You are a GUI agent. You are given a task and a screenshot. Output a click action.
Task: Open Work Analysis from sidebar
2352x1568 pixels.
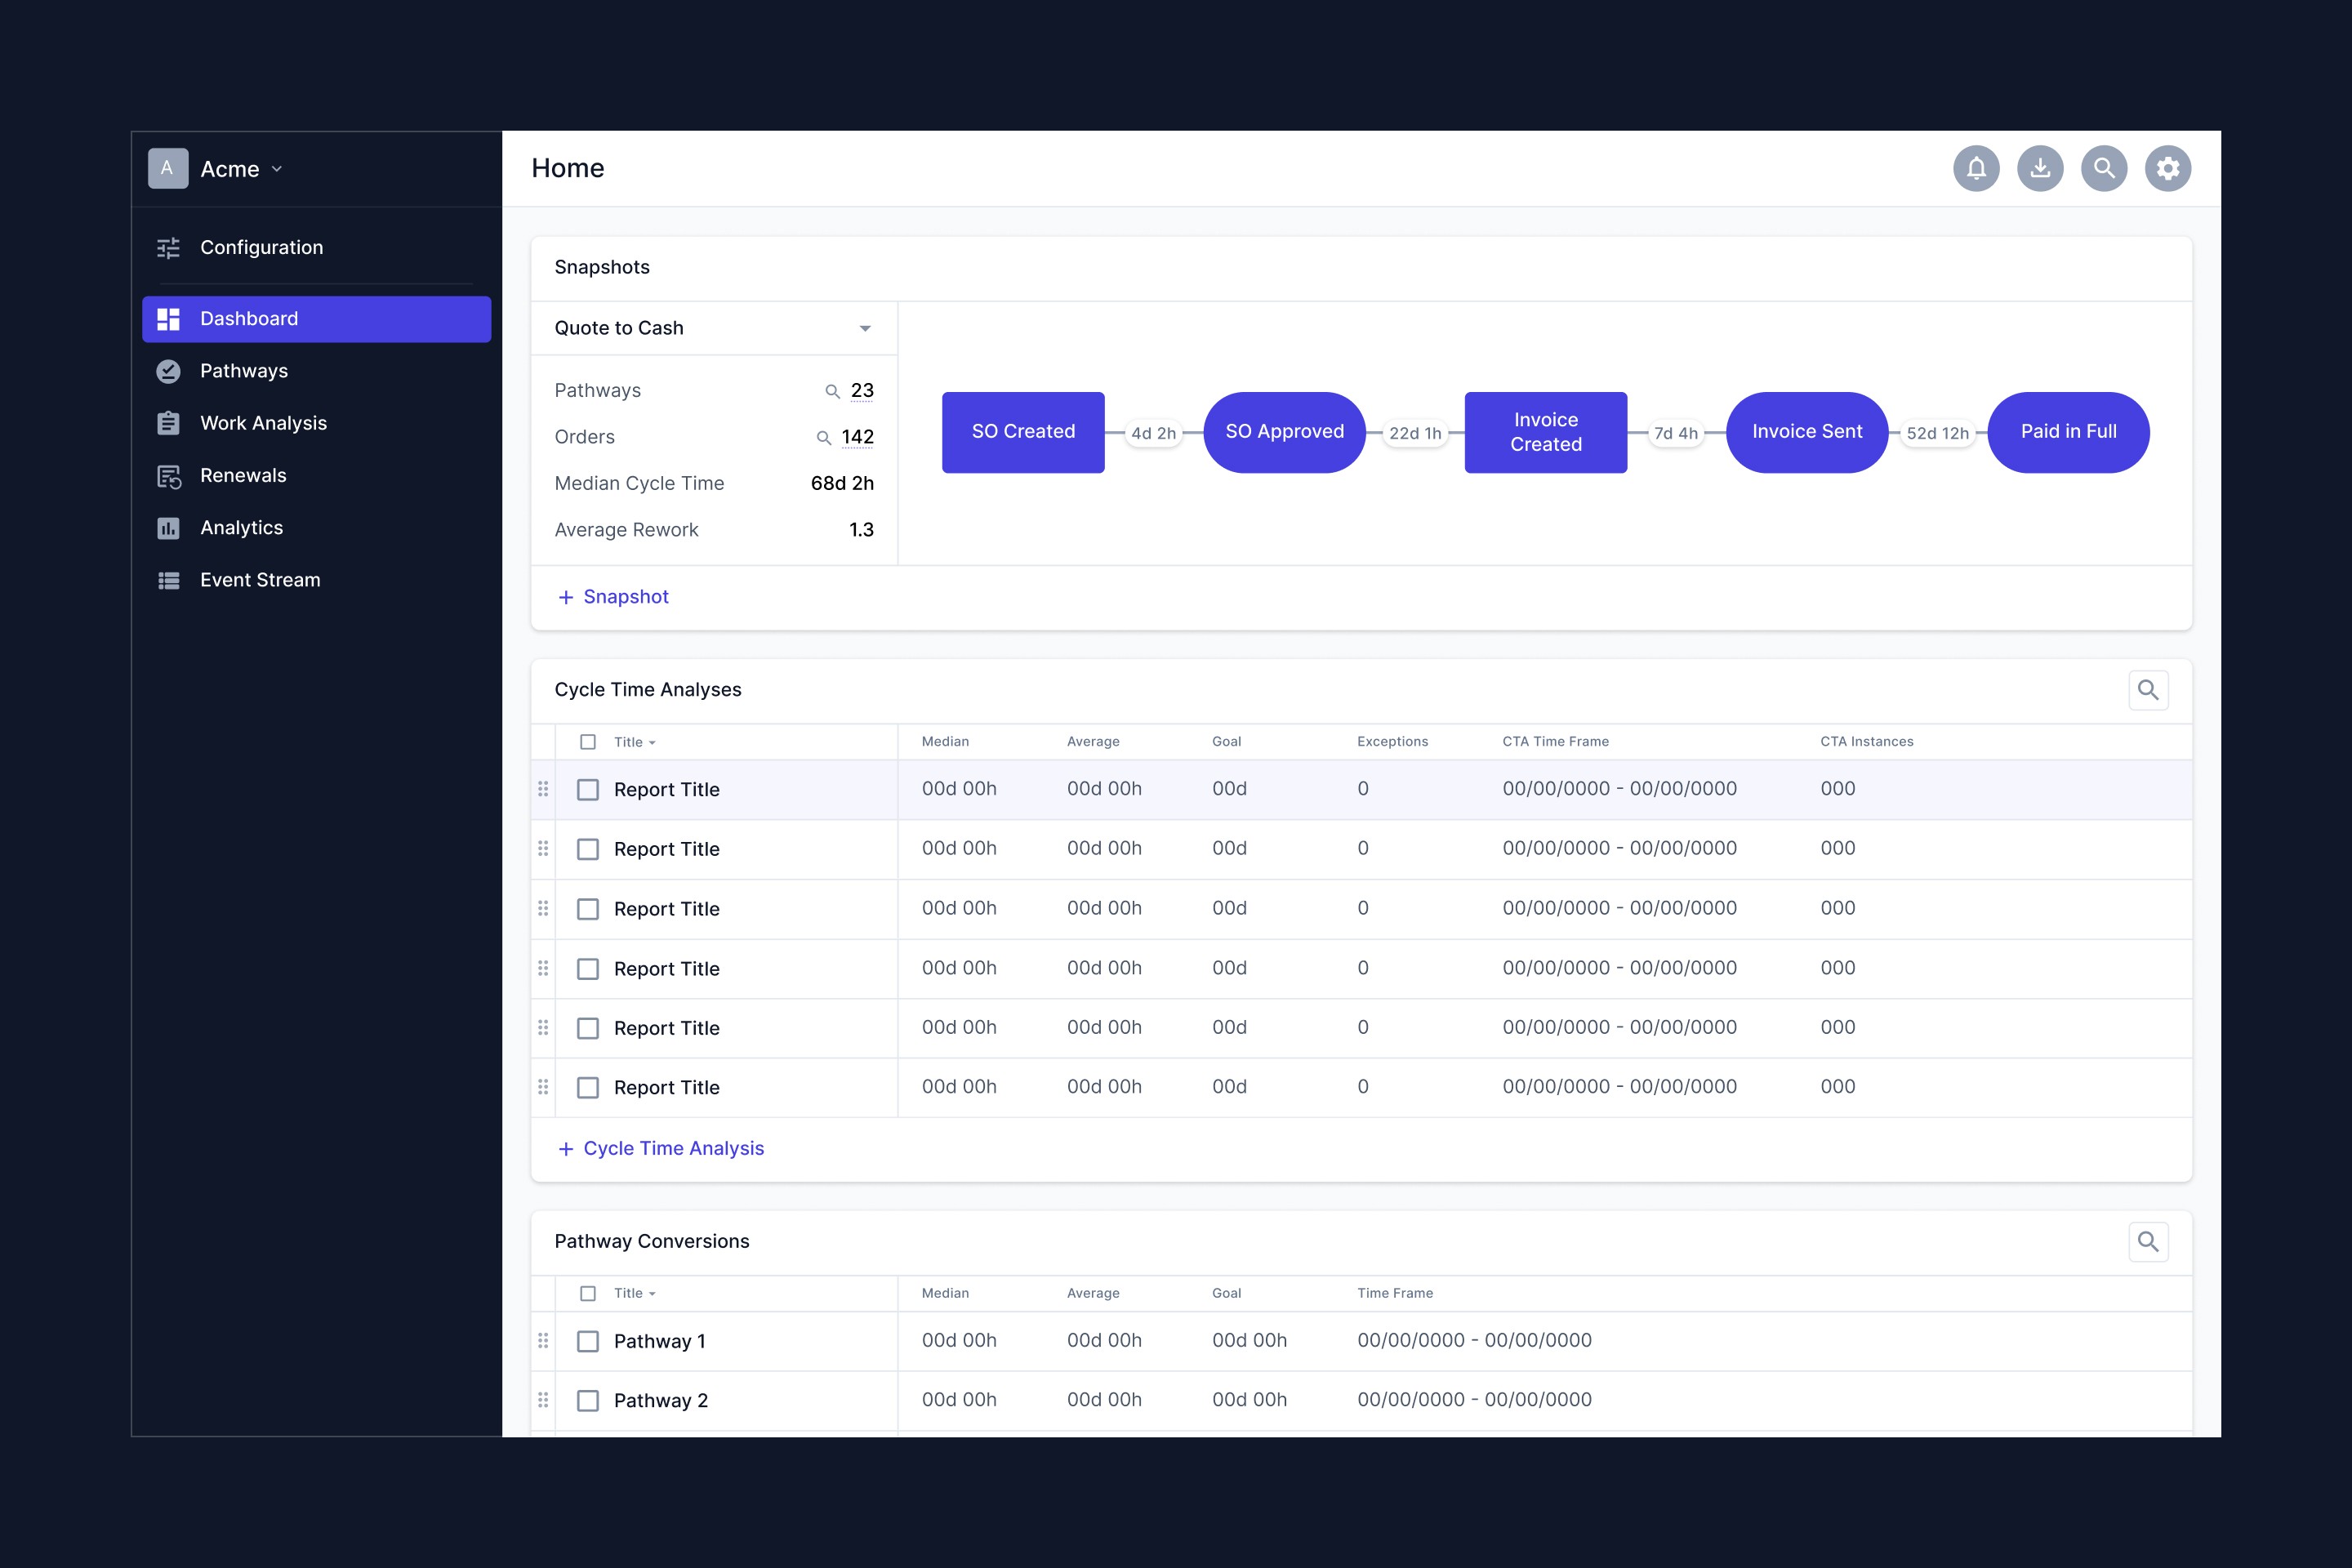[x=263, y=423]
